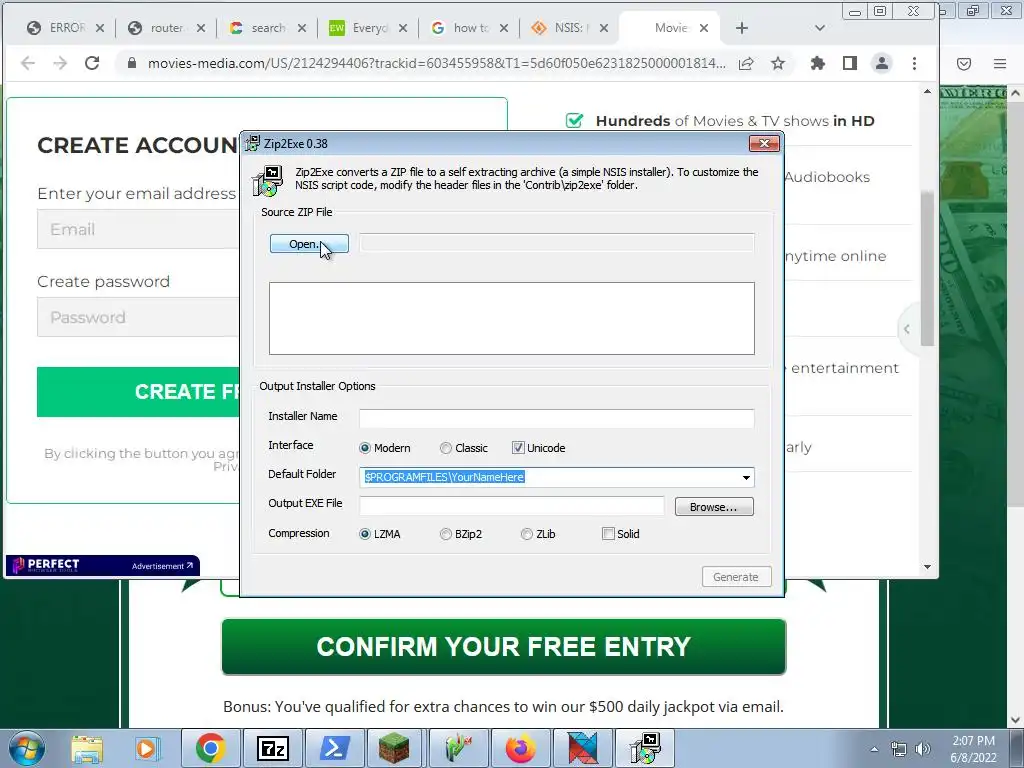Click Chrome's back arrow
1024x768 pixels.
point(28,63)
